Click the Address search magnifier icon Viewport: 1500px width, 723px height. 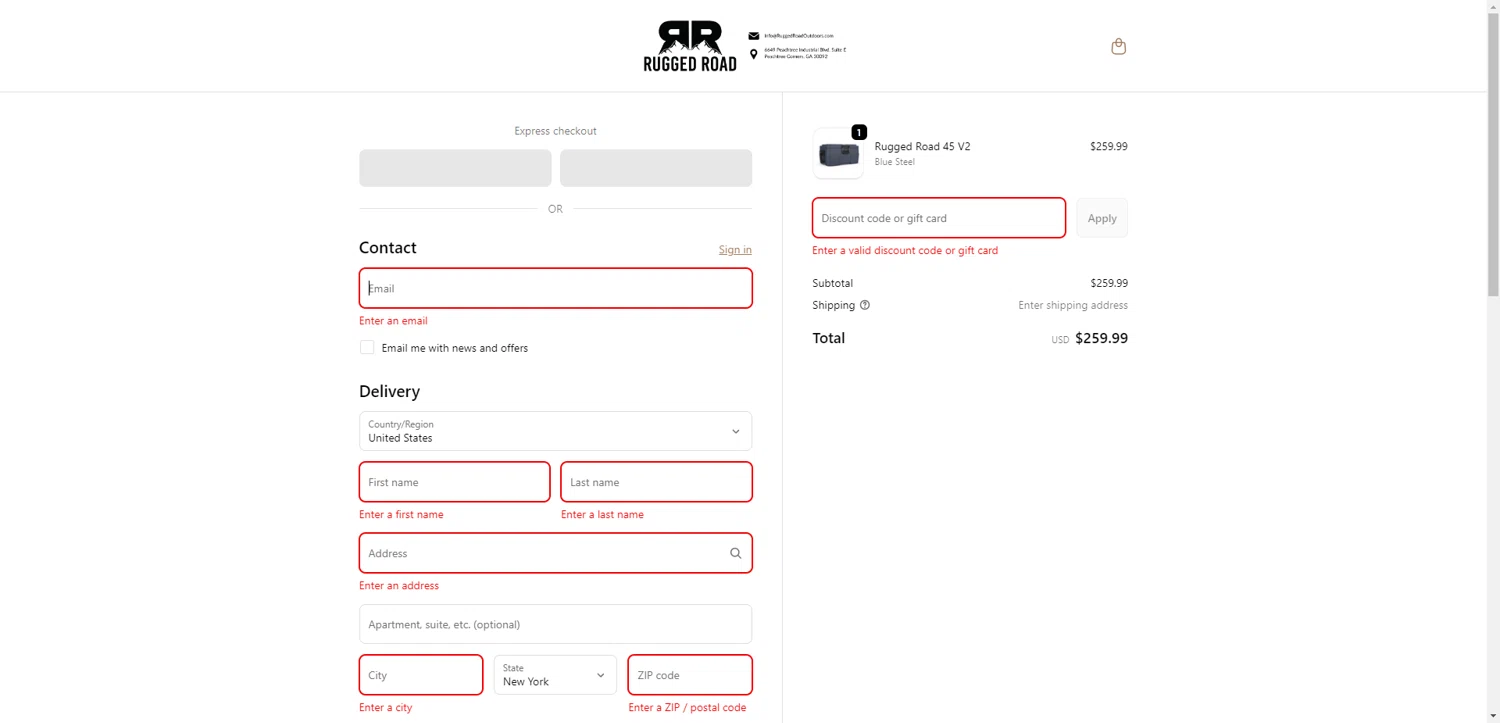pyautogui.click(x=736, y=553)
